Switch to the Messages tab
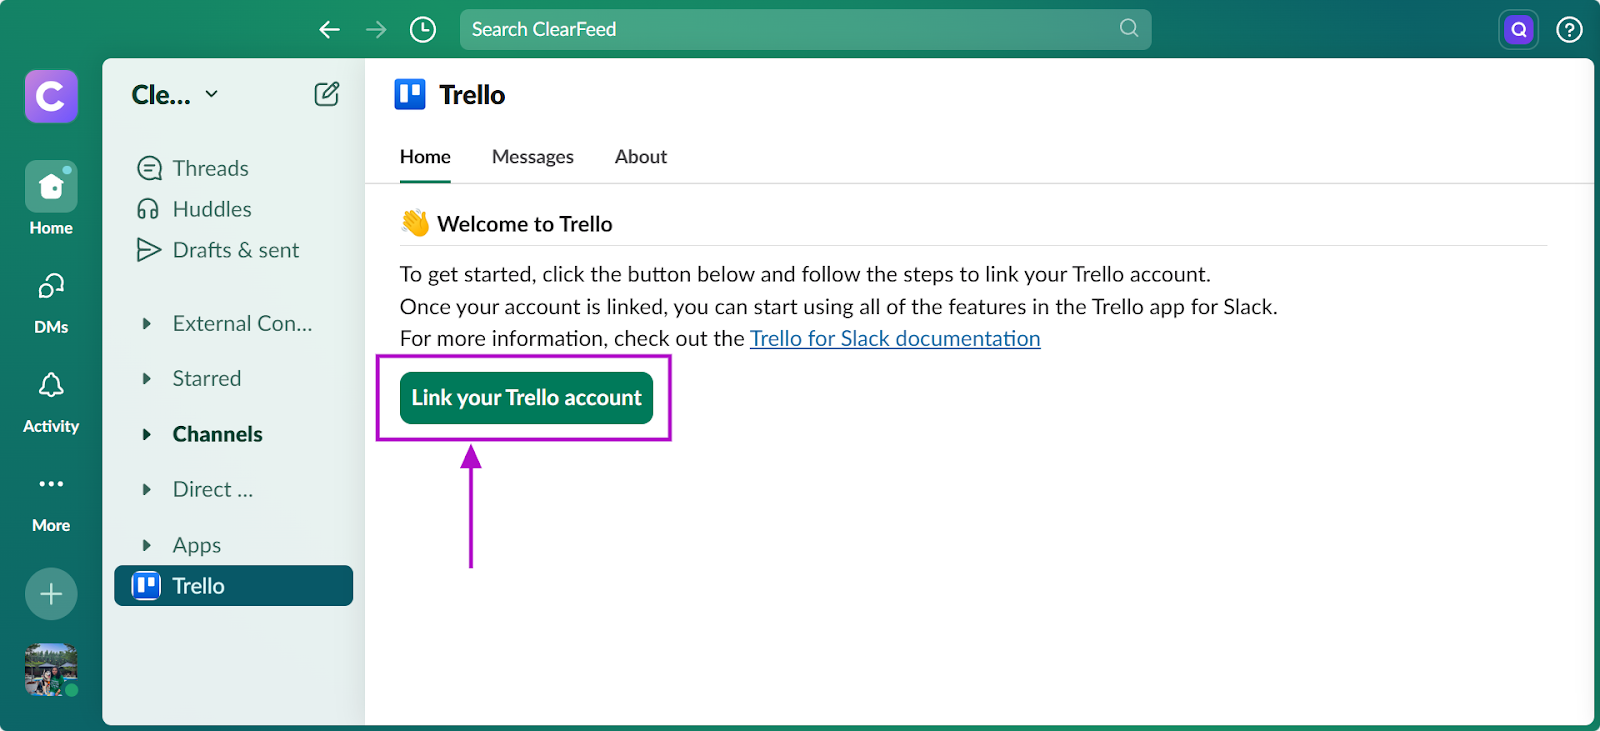The height and width of the screenshot is (731, 1600). [x=533, y=157]
